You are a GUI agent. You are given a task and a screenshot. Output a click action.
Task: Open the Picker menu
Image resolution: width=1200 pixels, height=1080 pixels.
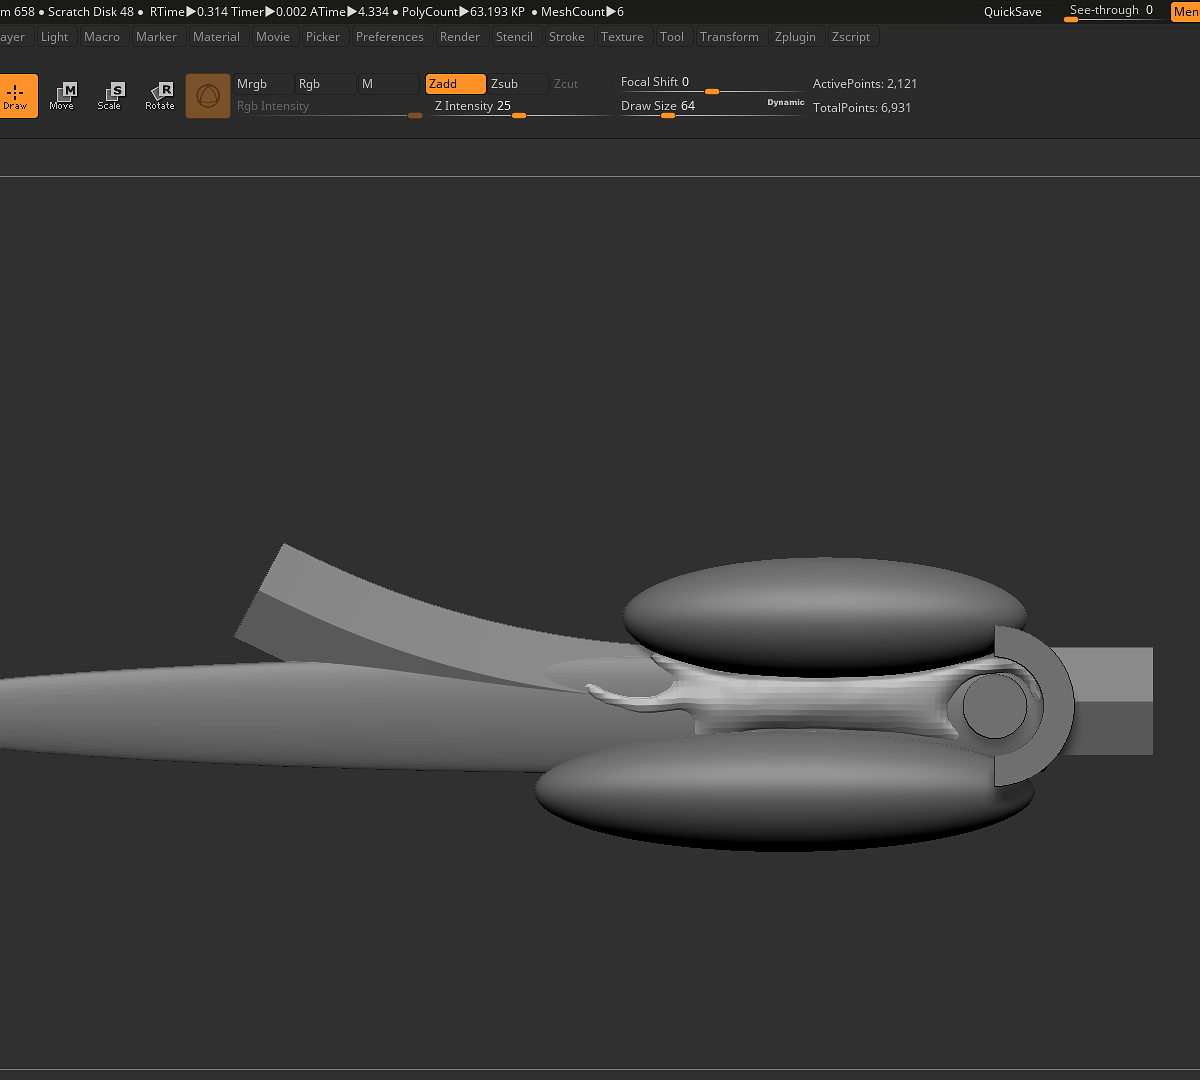[323, 37]
